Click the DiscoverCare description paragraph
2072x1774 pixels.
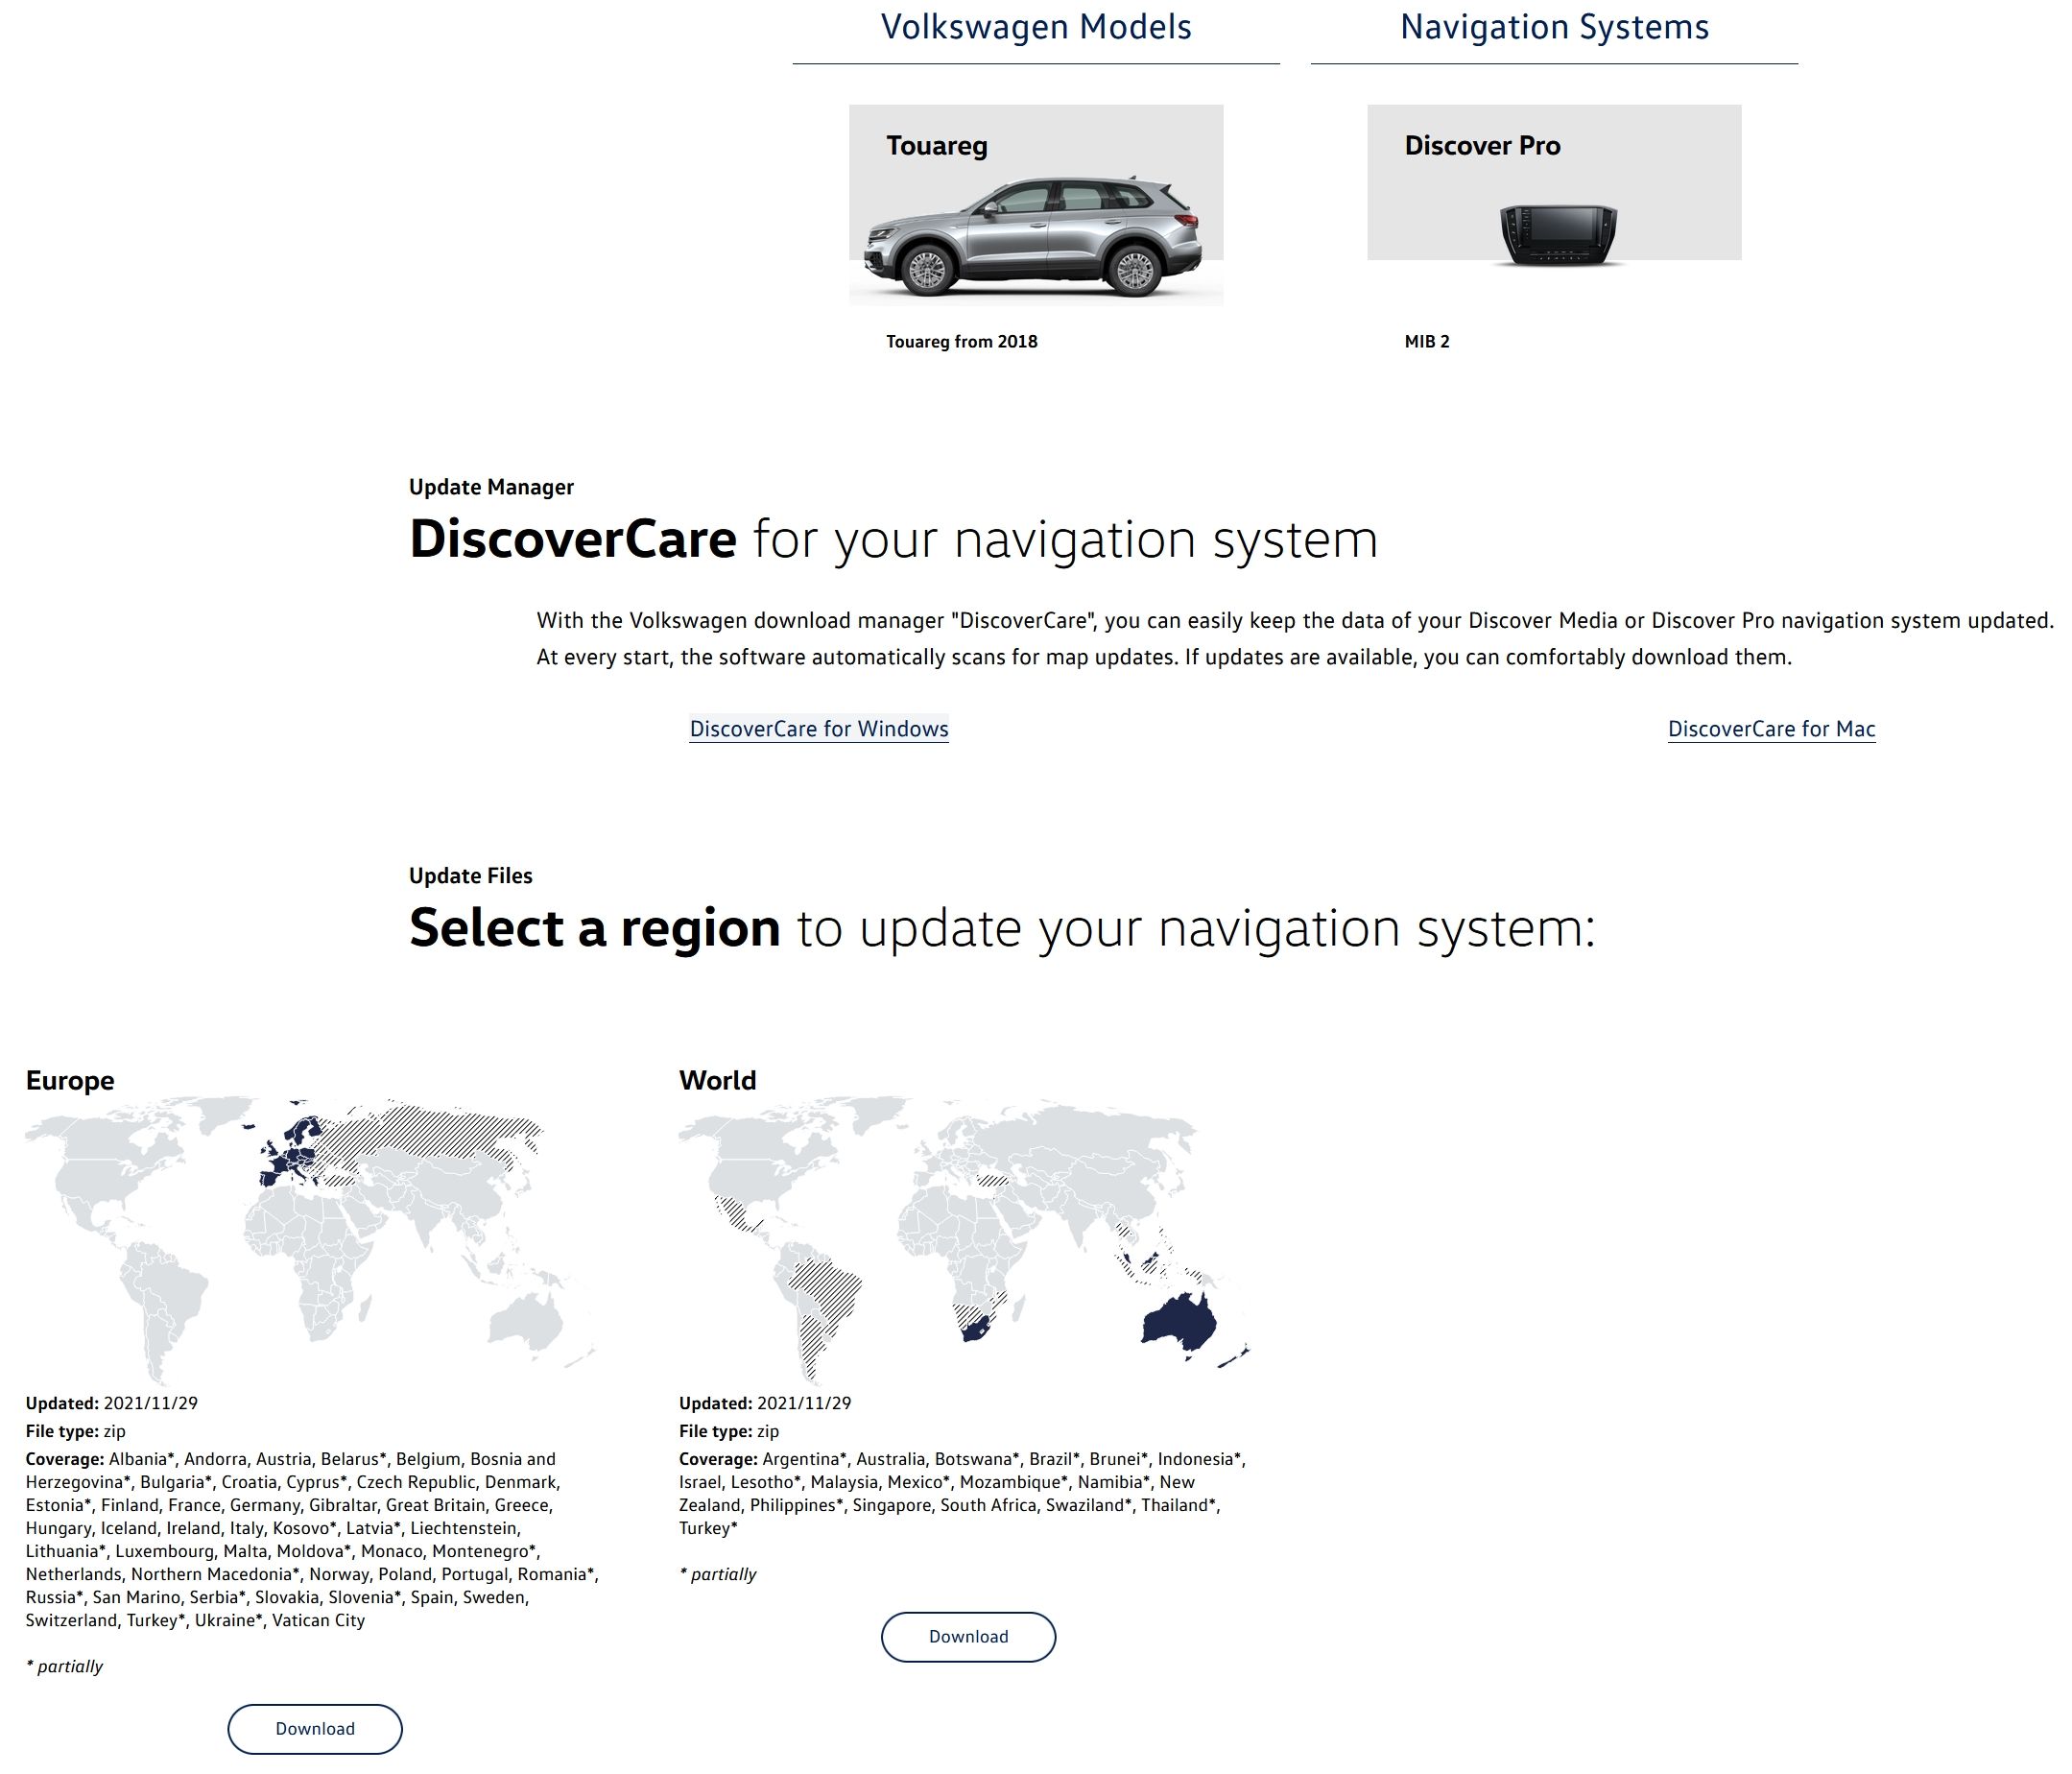pyautogui.click(x=1295, y=639)
